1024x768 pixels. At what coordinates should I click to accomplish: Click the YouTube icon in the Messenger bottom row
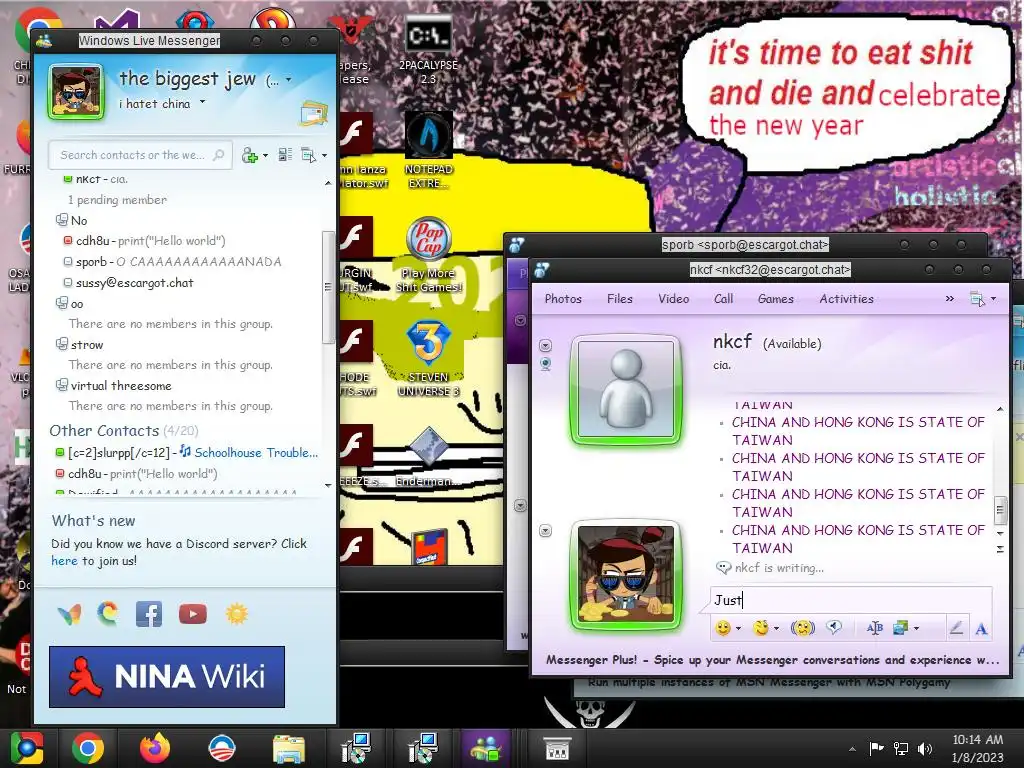point(193,614)
